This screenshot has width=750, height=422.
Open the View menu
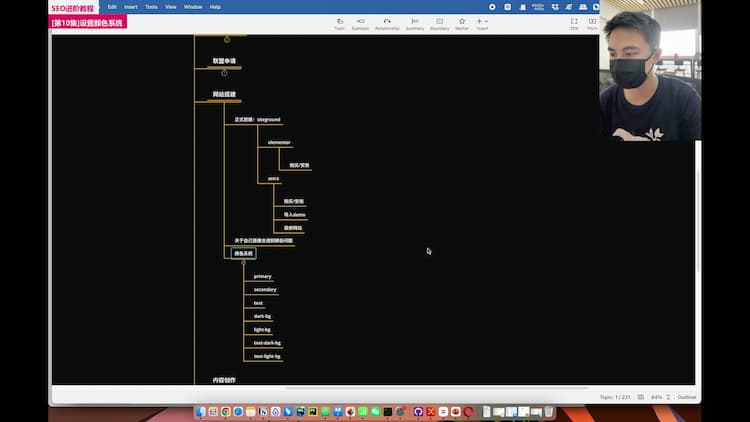click(x=171, y=7)
